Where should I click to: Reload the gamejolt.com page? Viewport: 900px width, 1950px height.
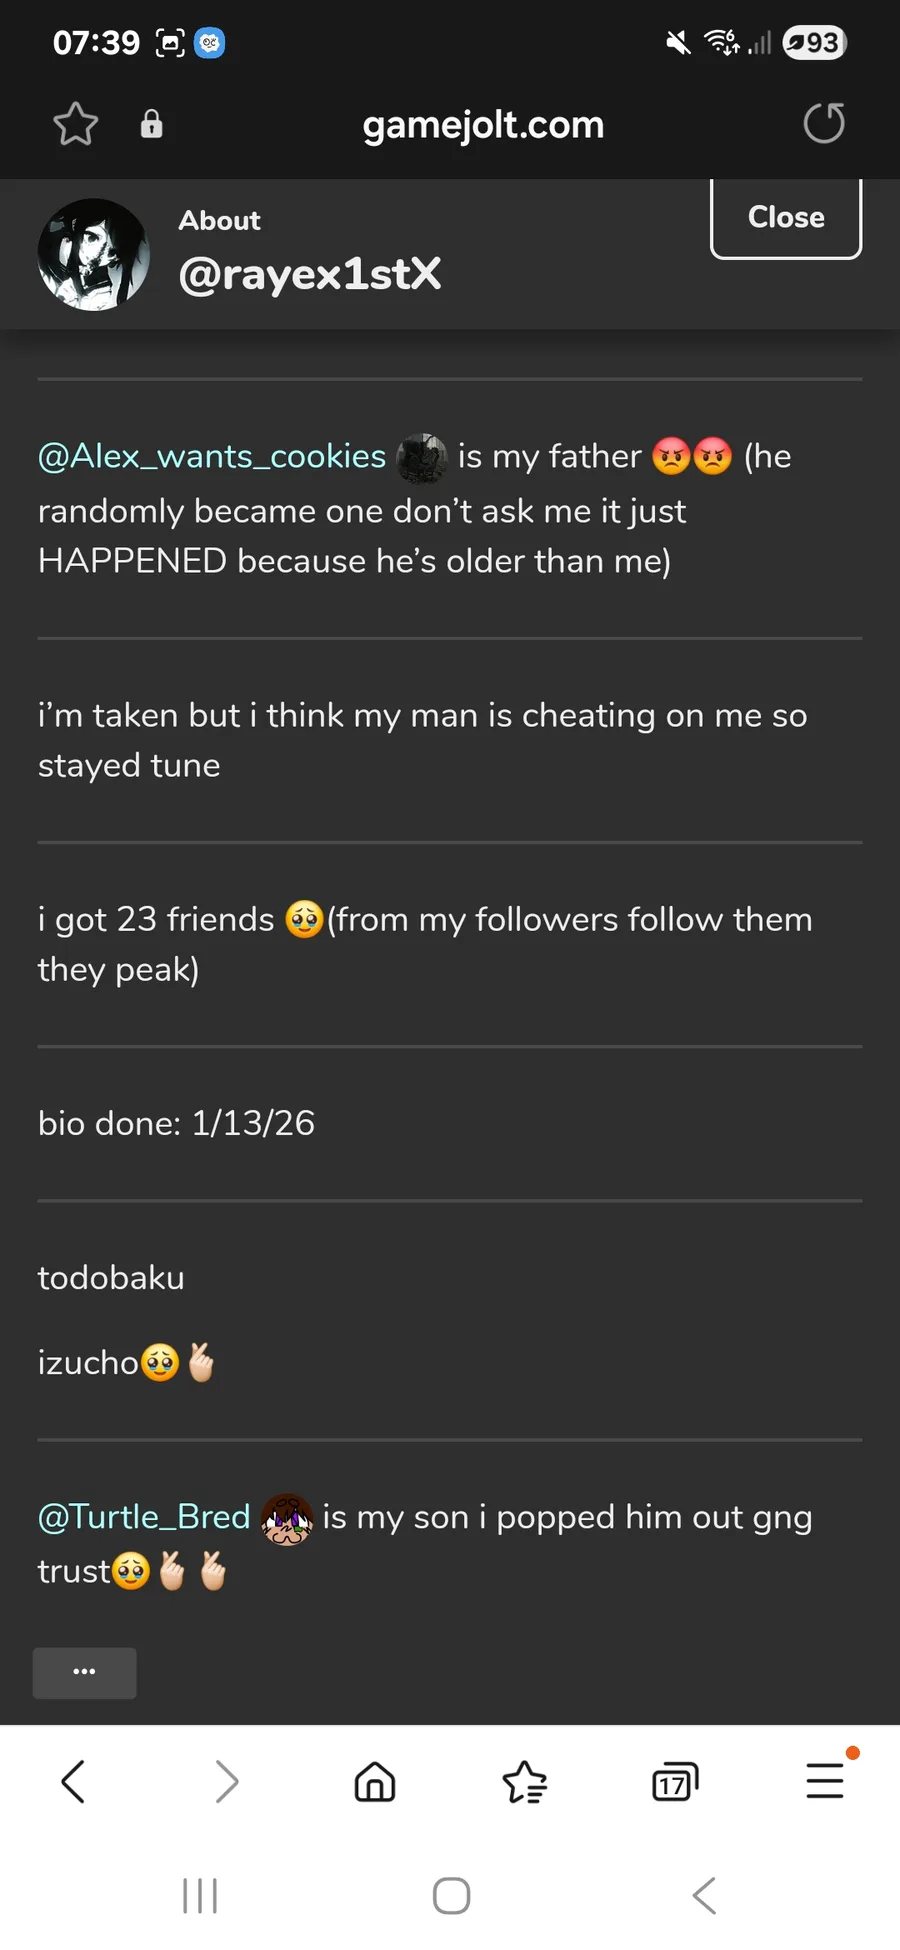(824, 124)
